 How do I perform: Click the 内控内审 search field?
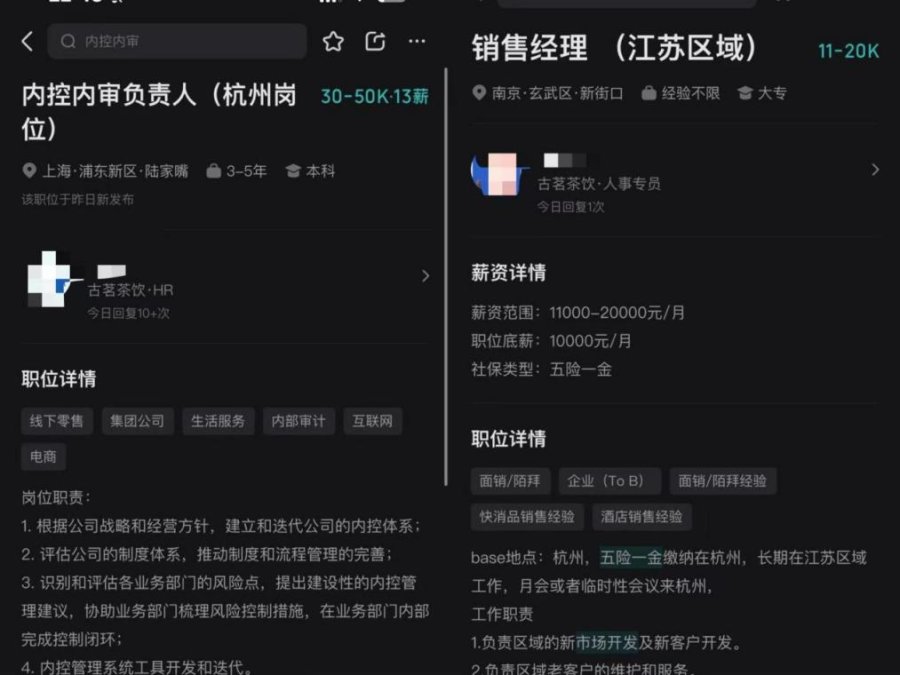[x=177, y=41]
